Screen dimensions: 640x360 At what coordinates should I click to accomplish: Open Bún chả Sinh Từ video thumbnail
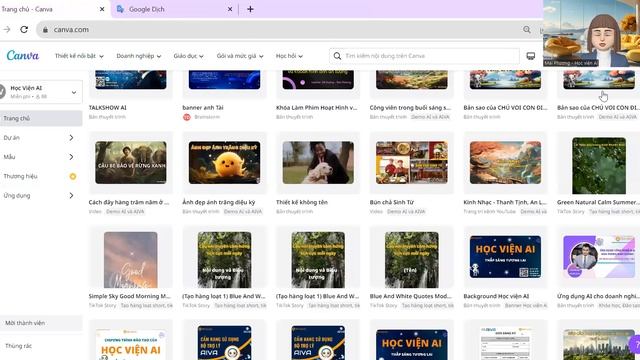[x=412, y=162]
